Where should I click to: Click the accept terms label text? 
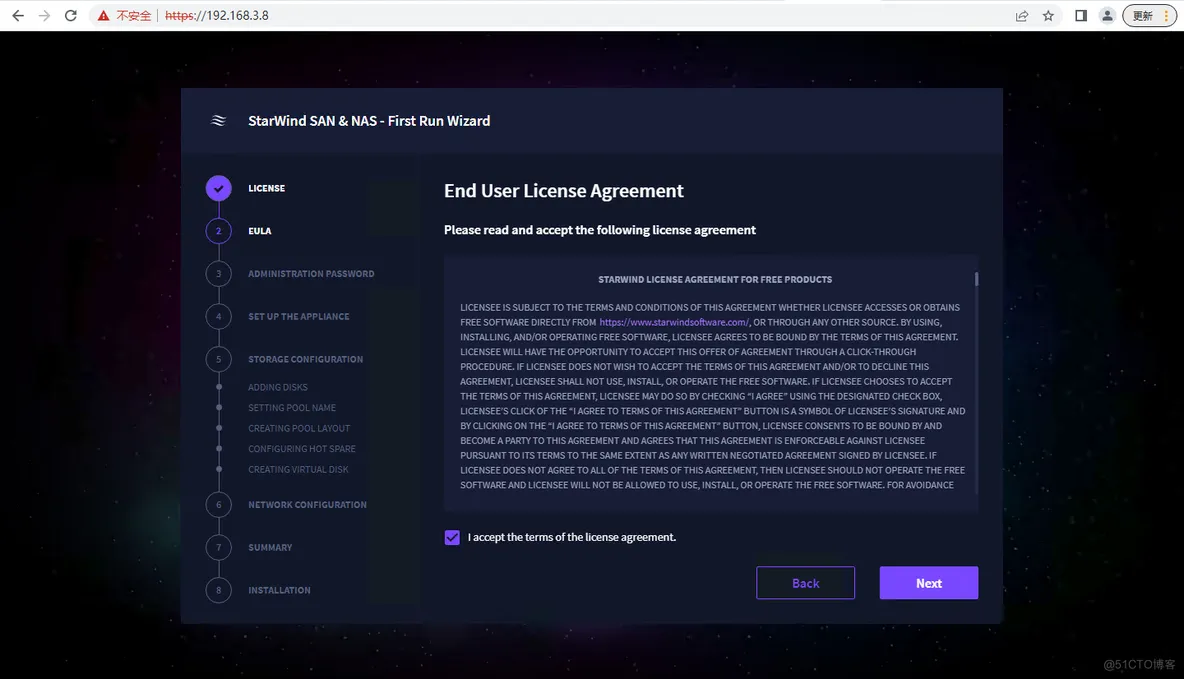tap(572, 537)
